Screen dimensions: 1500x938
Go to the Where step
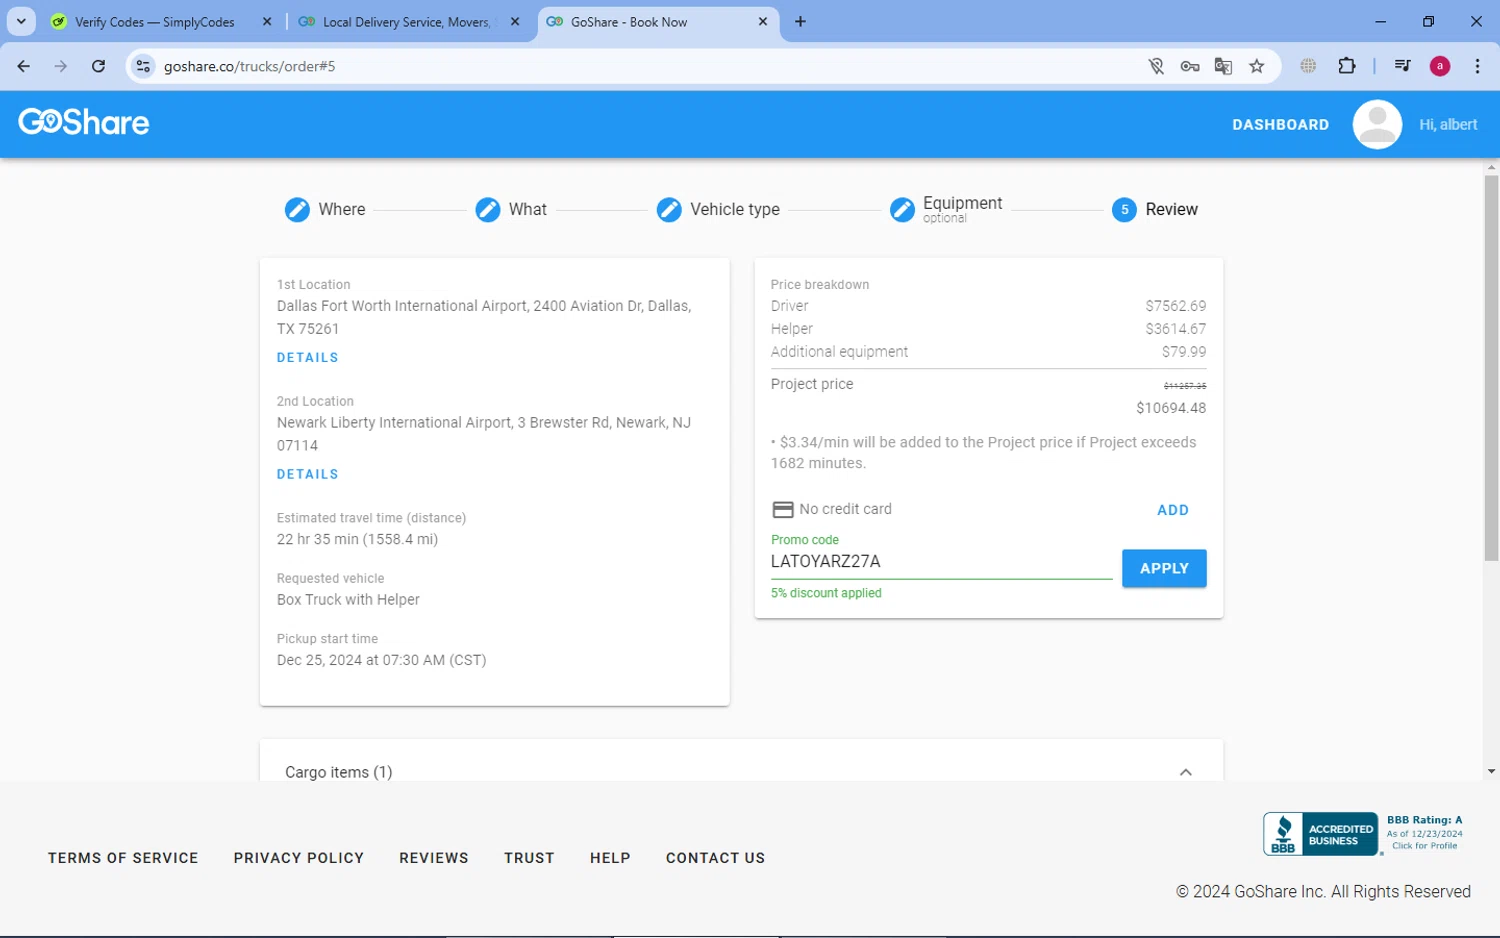click(x=342, y=209)
